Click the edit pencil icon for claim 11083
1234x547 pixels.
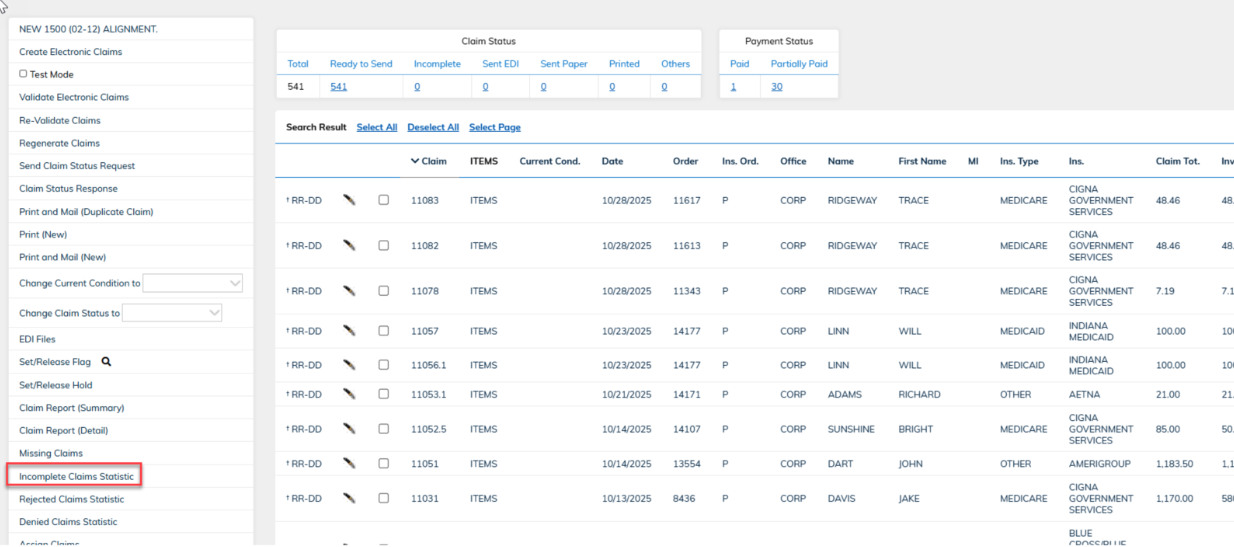tap(349, 200)
